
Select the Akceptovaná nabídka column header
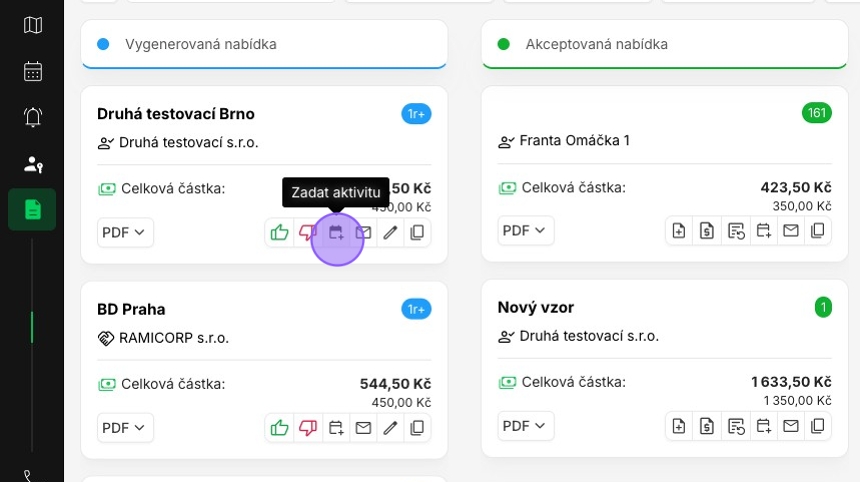596,44
